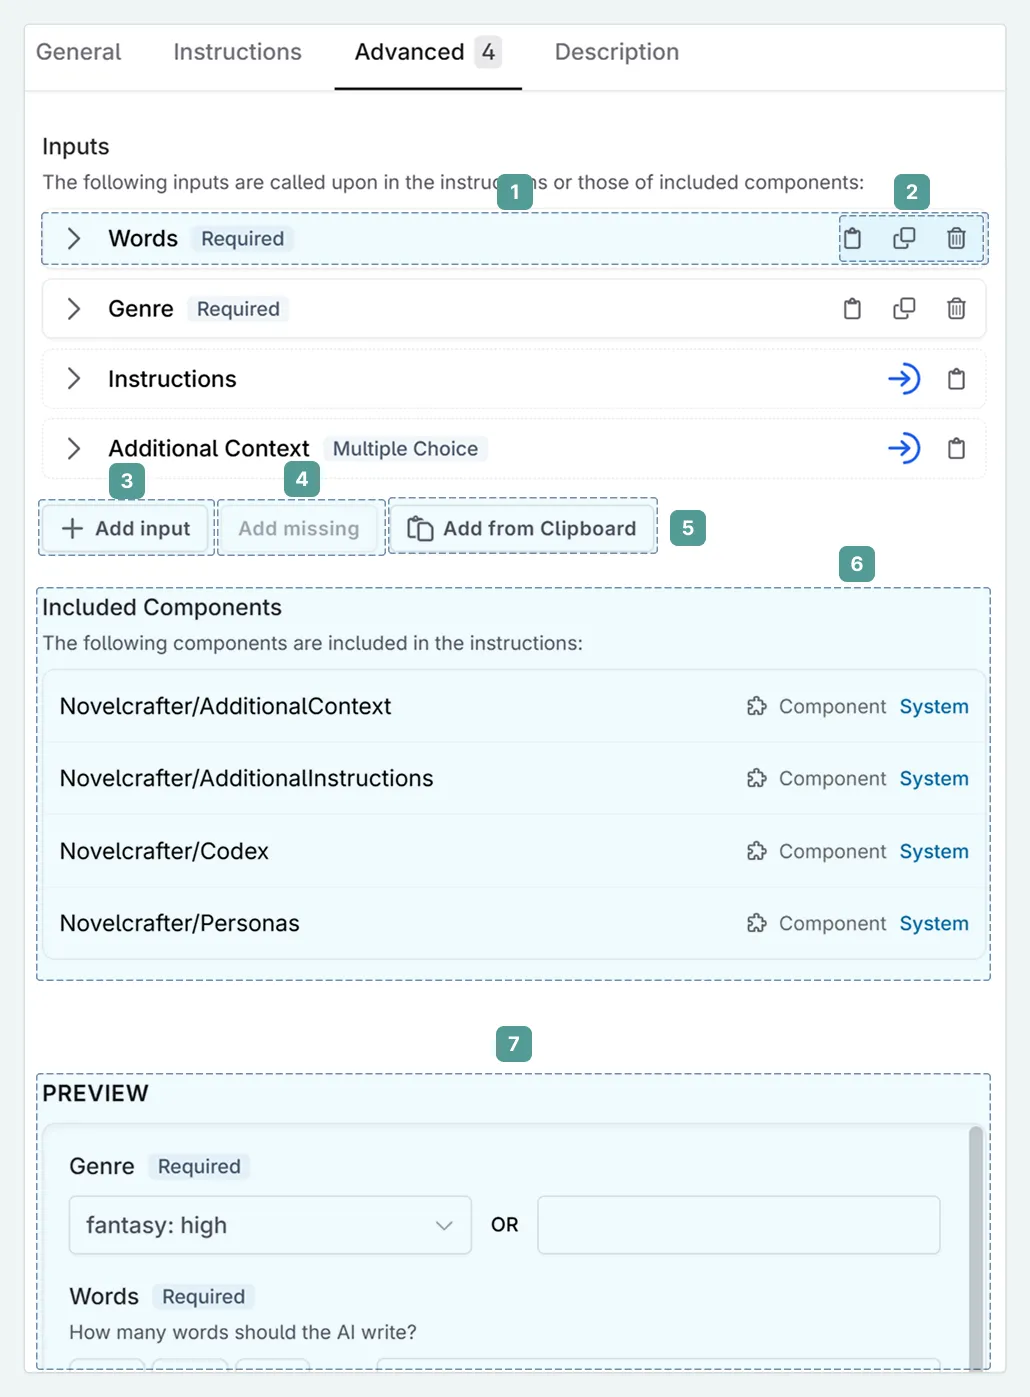Expand the Additional Context input
Screen dimensions: 1030x1397
tap(73, 449)
